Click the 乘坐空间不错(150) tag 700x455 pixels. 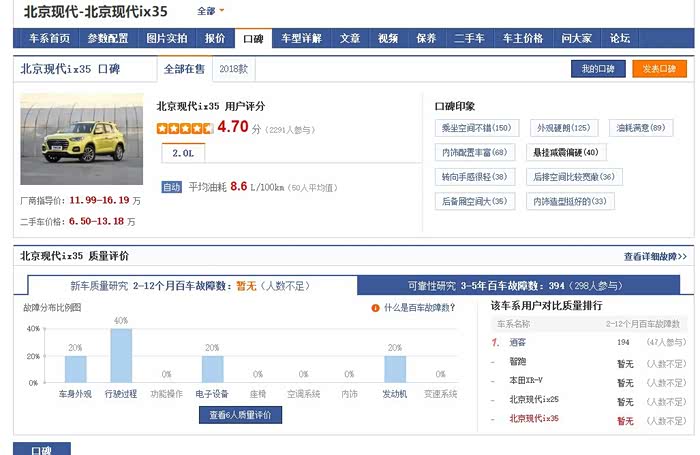[x=476, y=128]
